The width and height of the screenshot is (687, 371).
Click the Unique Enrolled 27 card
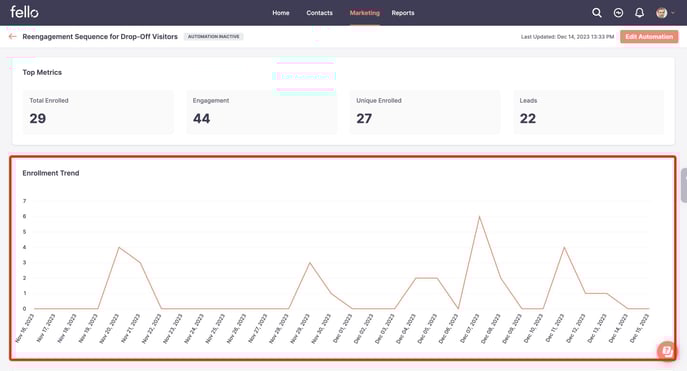point(425,112)
